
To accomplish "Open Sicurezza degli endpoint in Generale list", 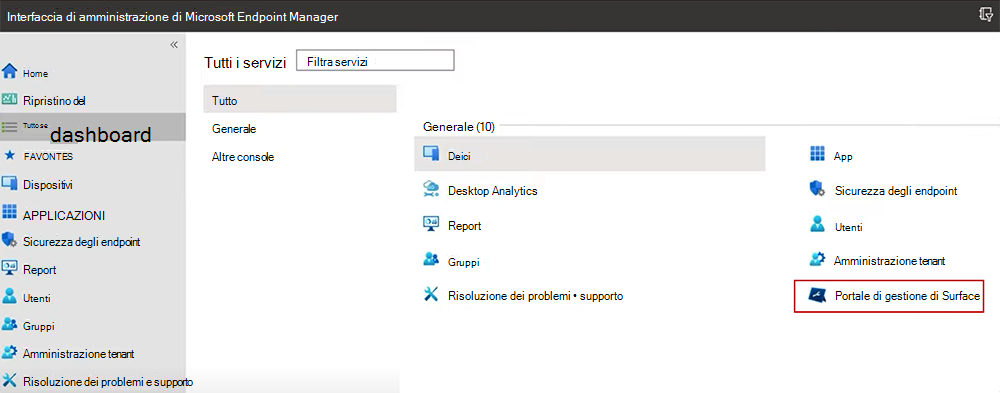I will pyautogui.click(x=895, y=191).
